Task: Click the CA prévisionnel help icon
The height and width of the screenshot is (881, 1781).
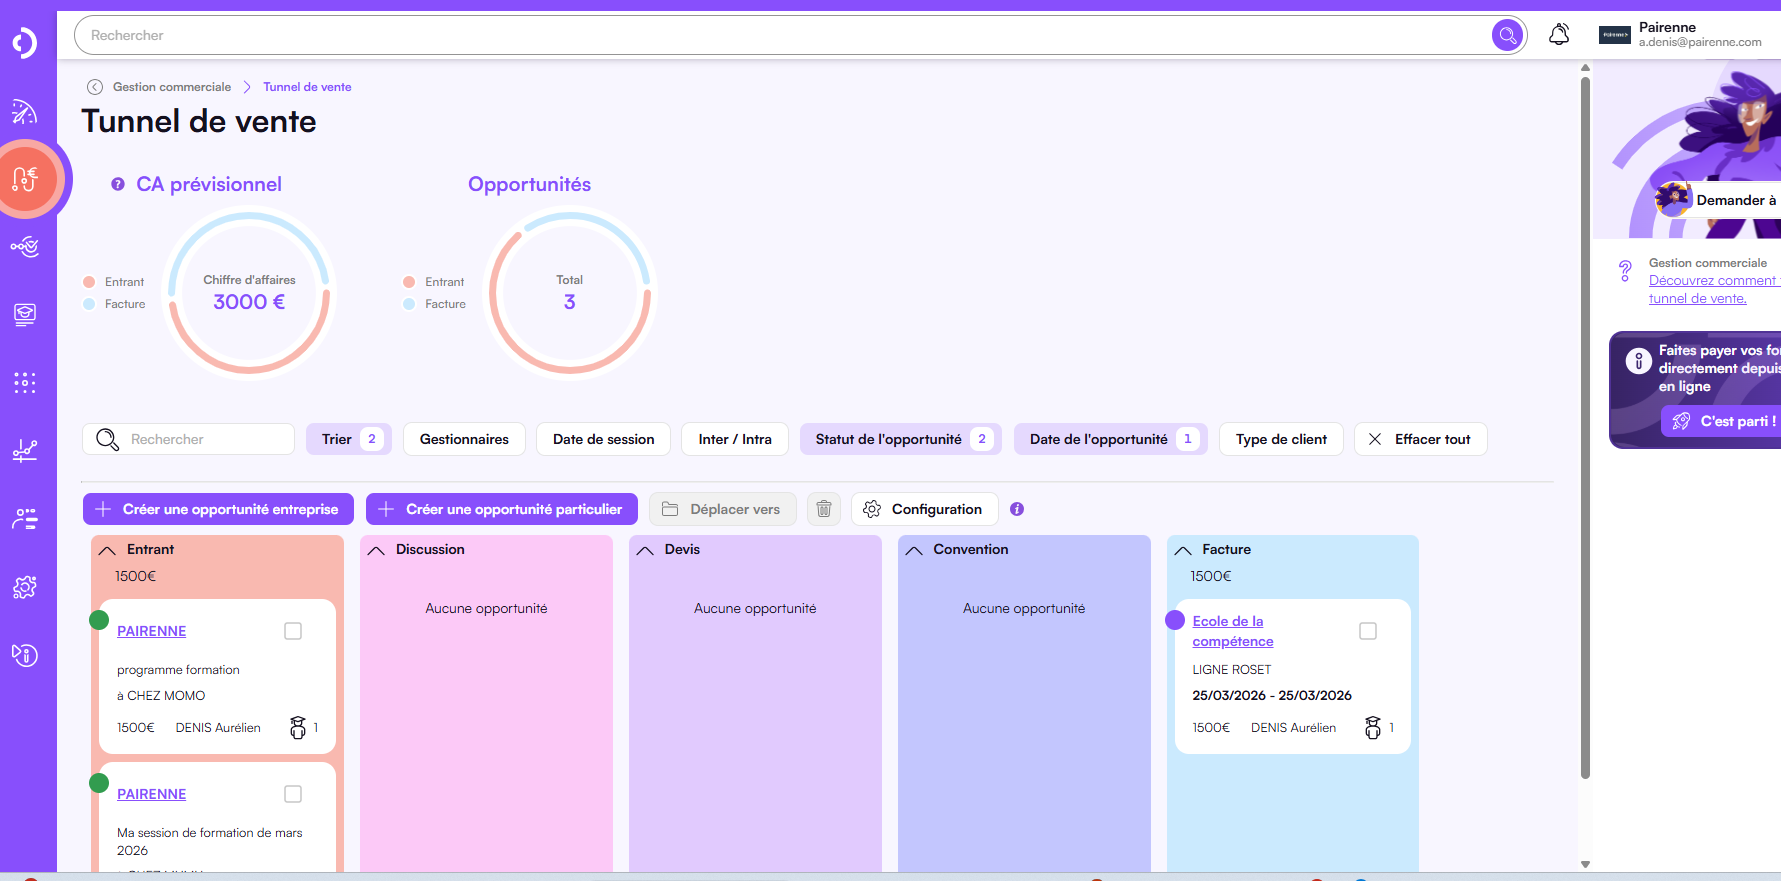Action: pyautogui.click(x=118, y=184)
